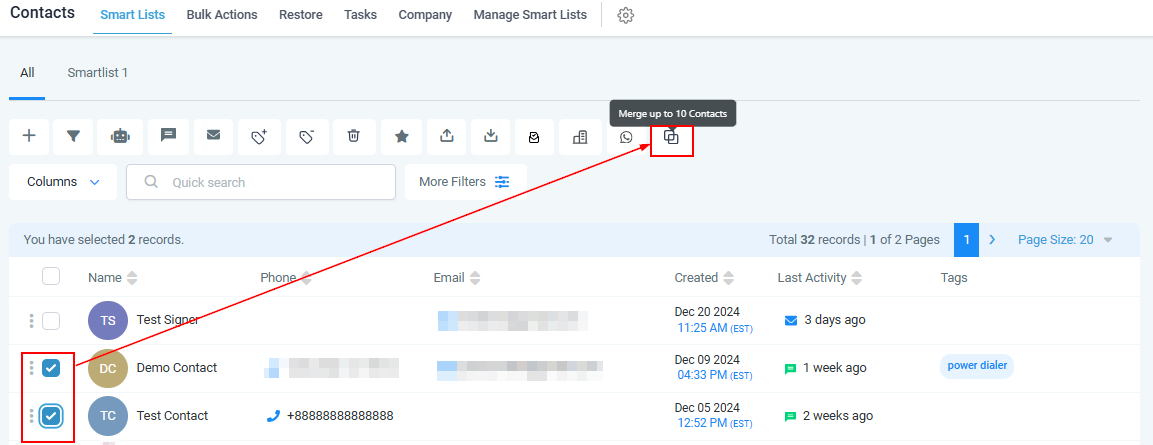Click the TC avatar for Test Contact
The height and width of the screenshot is (445, 1153).
tap(107, 416)
